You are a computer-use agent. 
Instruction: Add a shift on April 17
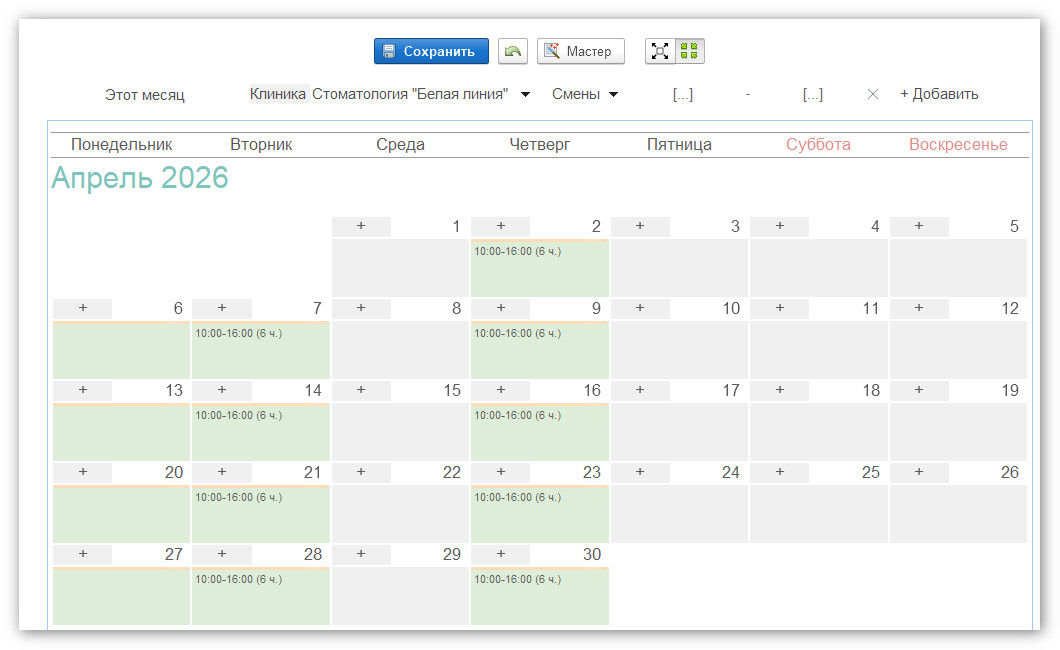[x=640, y=390]
